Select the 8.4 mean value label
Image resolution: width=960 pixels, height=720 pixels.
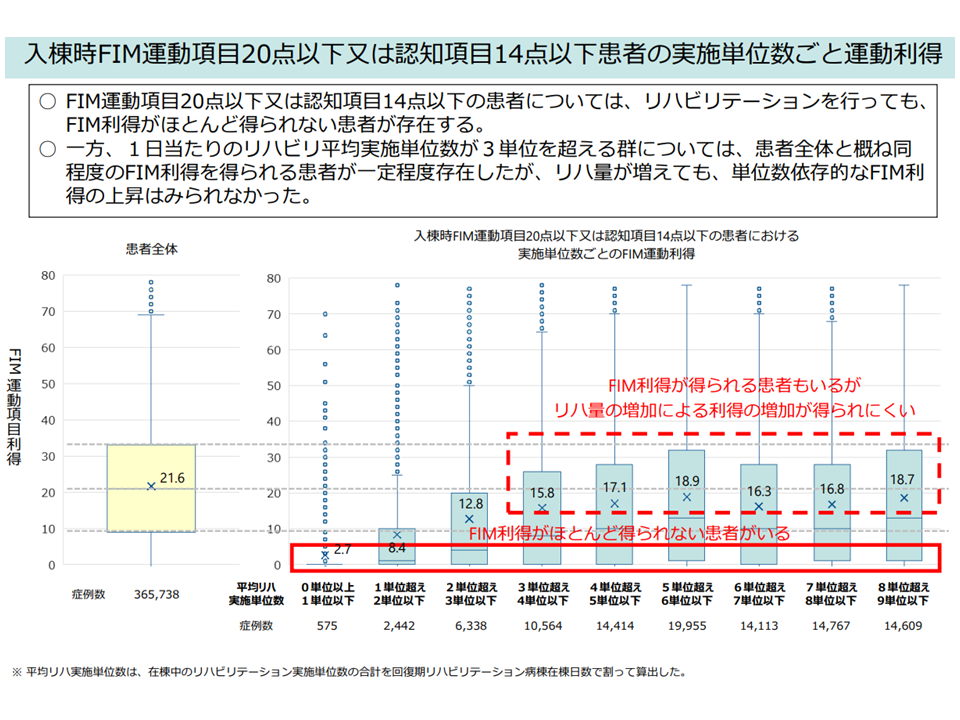tap(398, 547)
